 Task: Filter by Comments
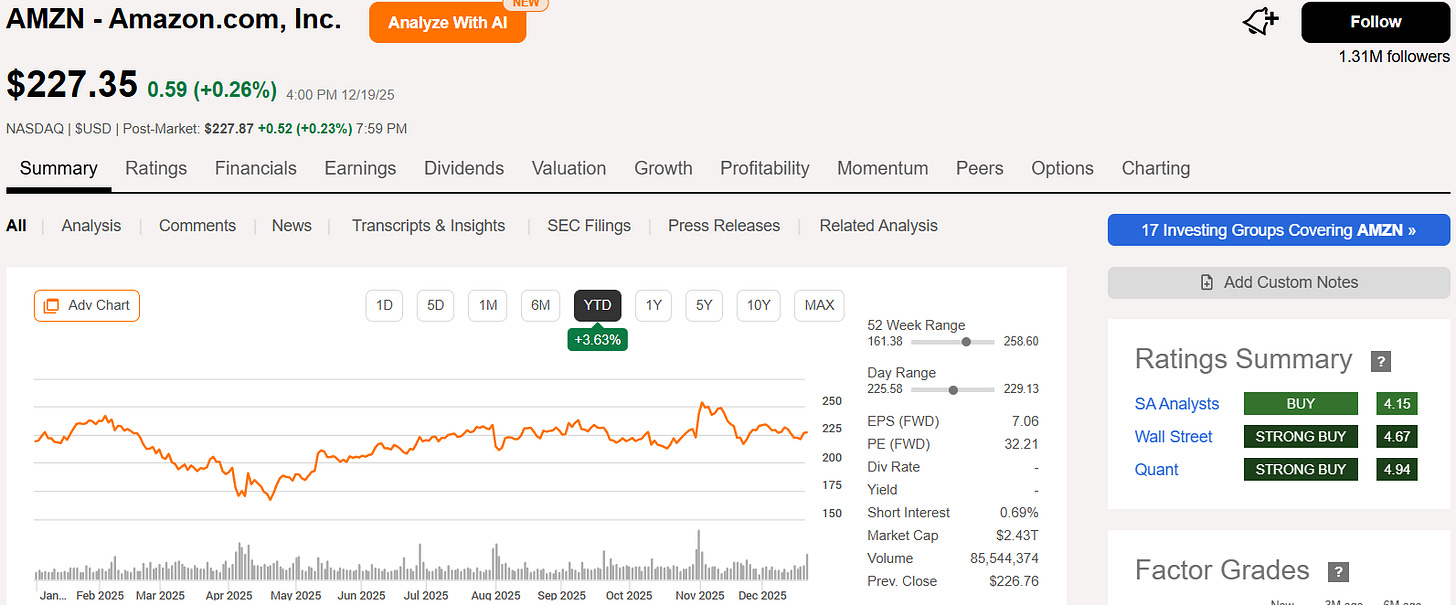pos(198,225)
